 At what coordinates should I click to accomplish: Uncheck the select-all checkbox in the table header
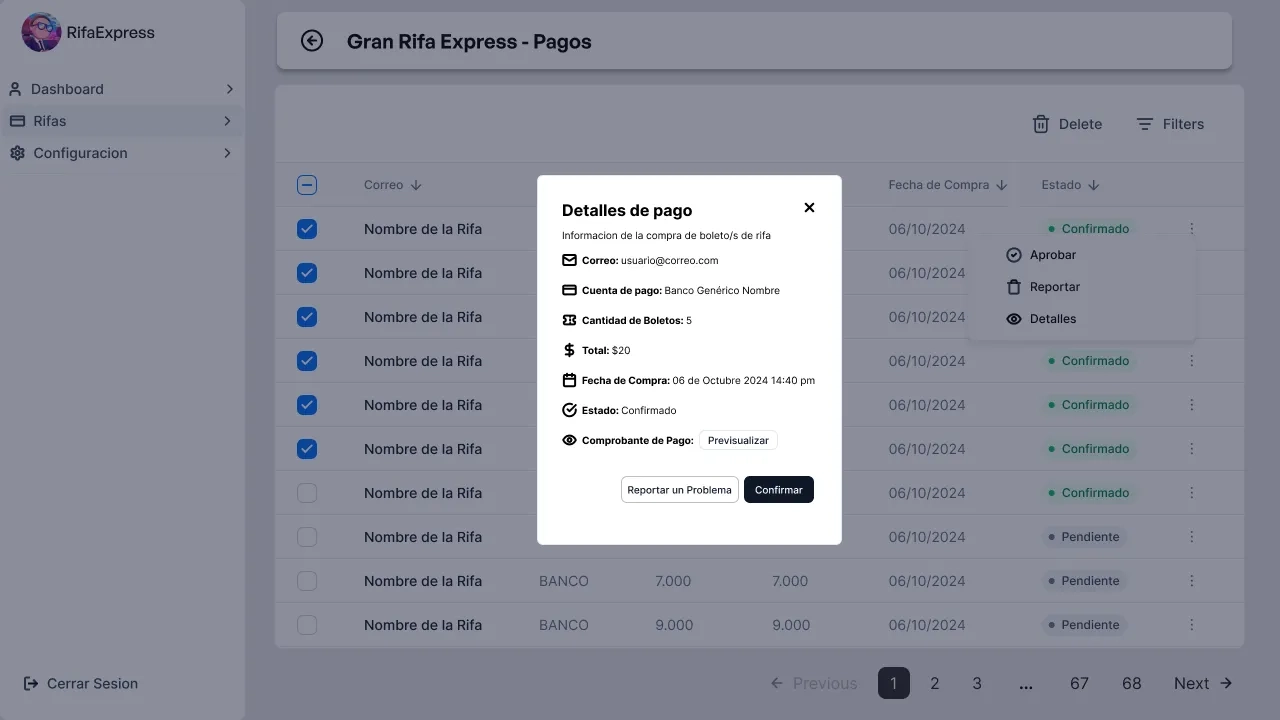click(307, 185)
